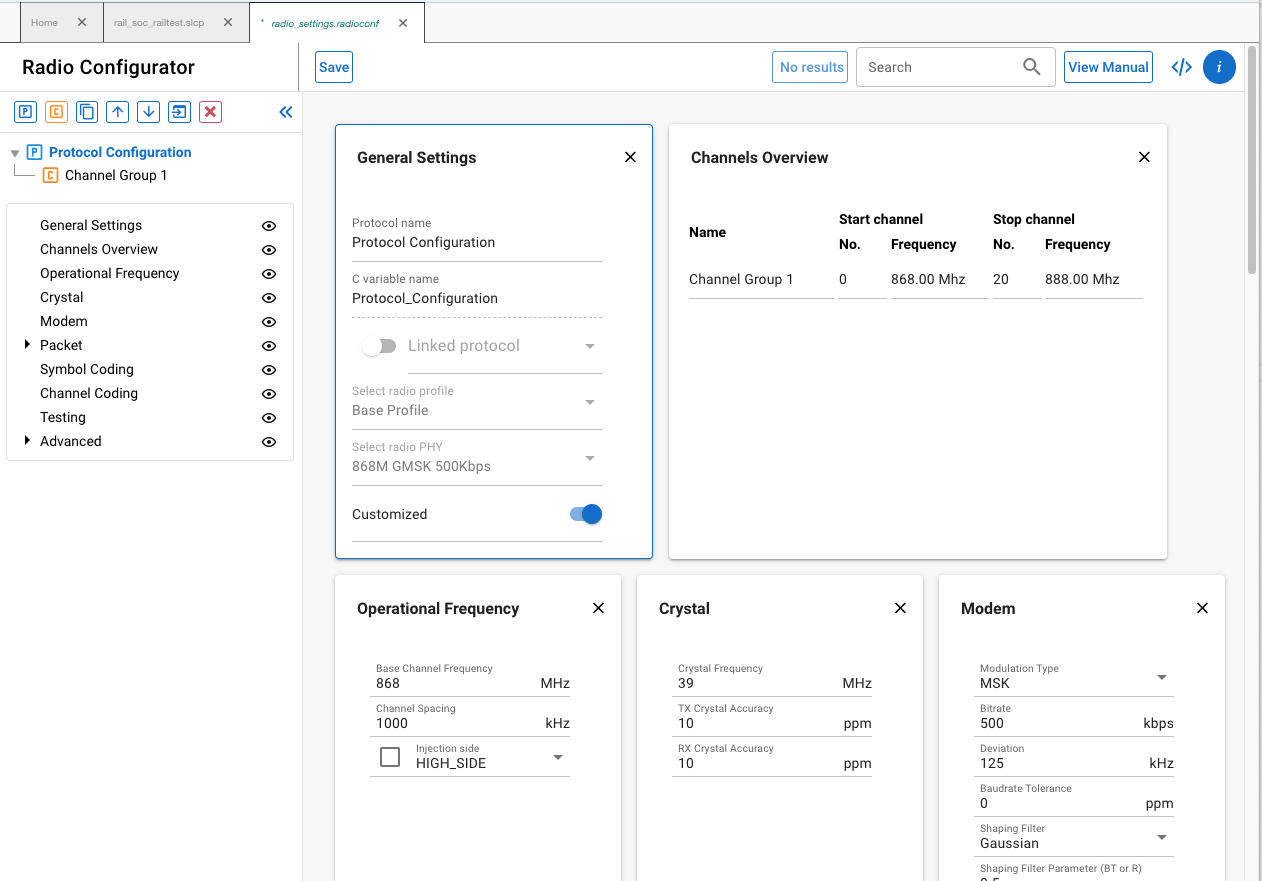
Task: Click the search magnifier icon
Action: coord(1031,67)
